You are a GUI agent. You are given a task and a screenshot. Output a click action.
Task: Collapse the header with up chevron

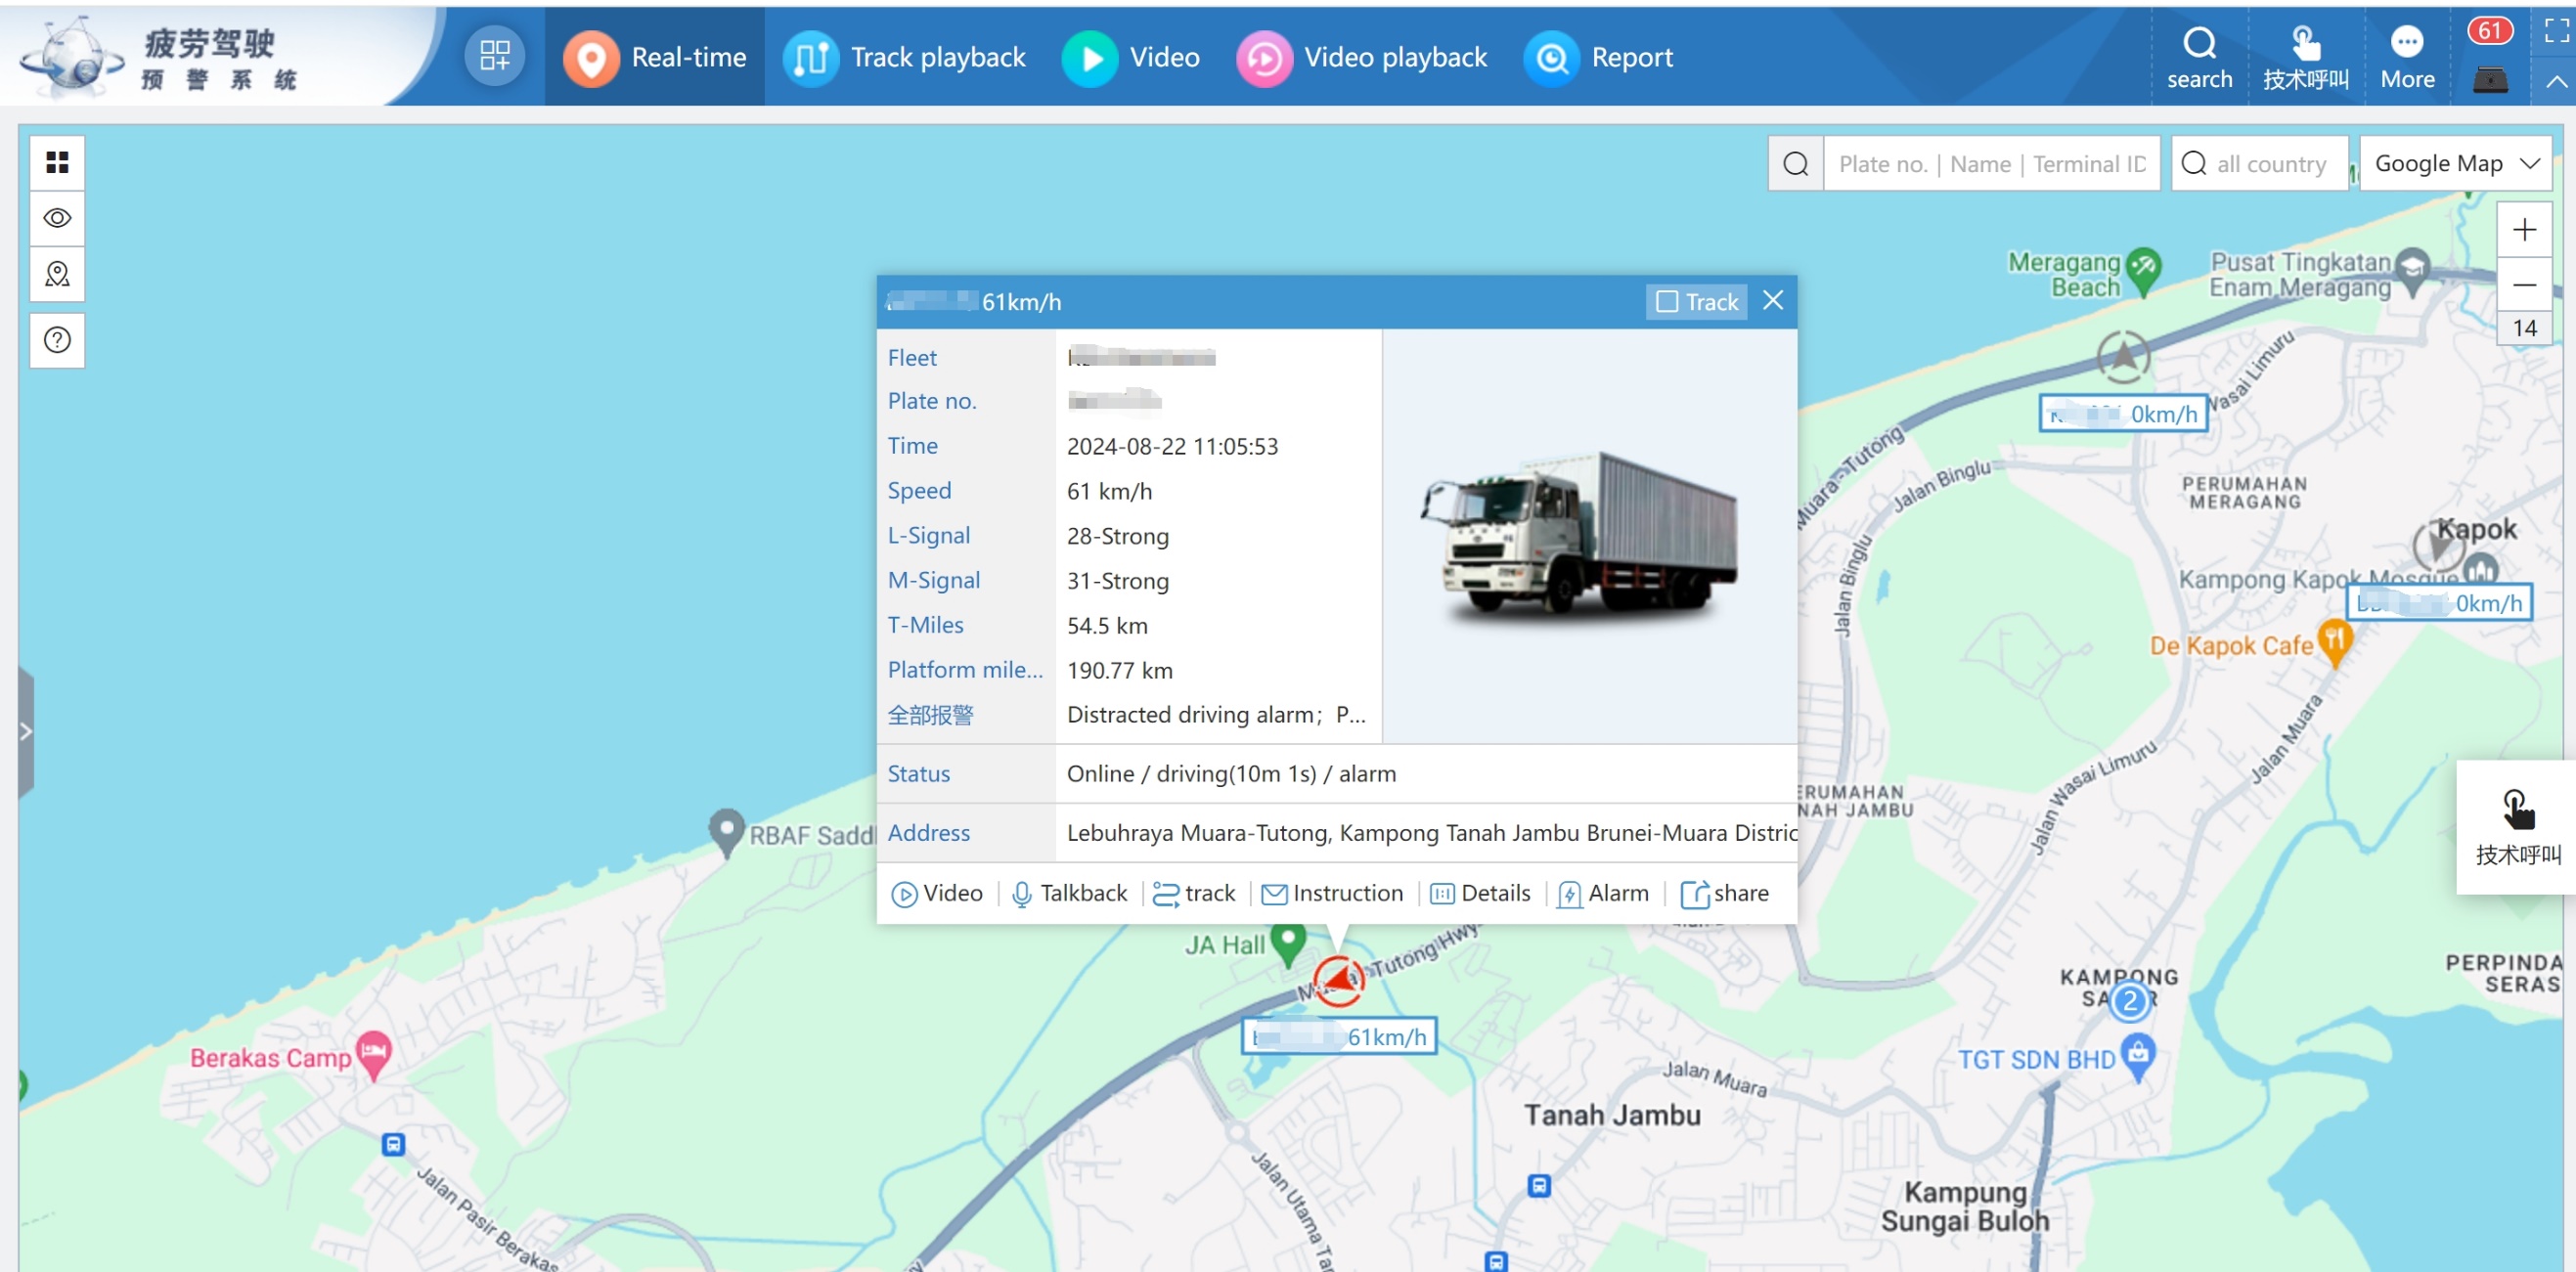(2555, 82)
